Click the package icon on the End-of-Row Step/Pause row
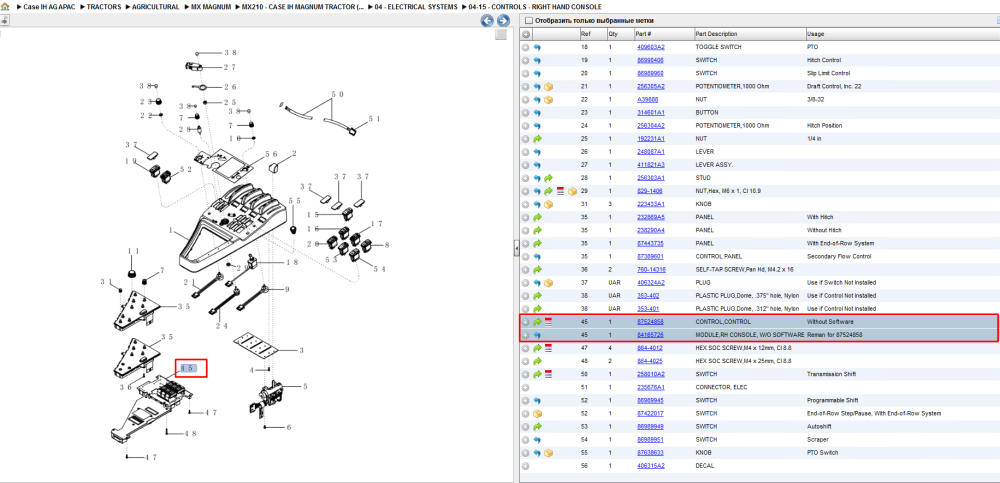Screen dimensions: 1000x483 pyautogui.click(x=537, y=413)
